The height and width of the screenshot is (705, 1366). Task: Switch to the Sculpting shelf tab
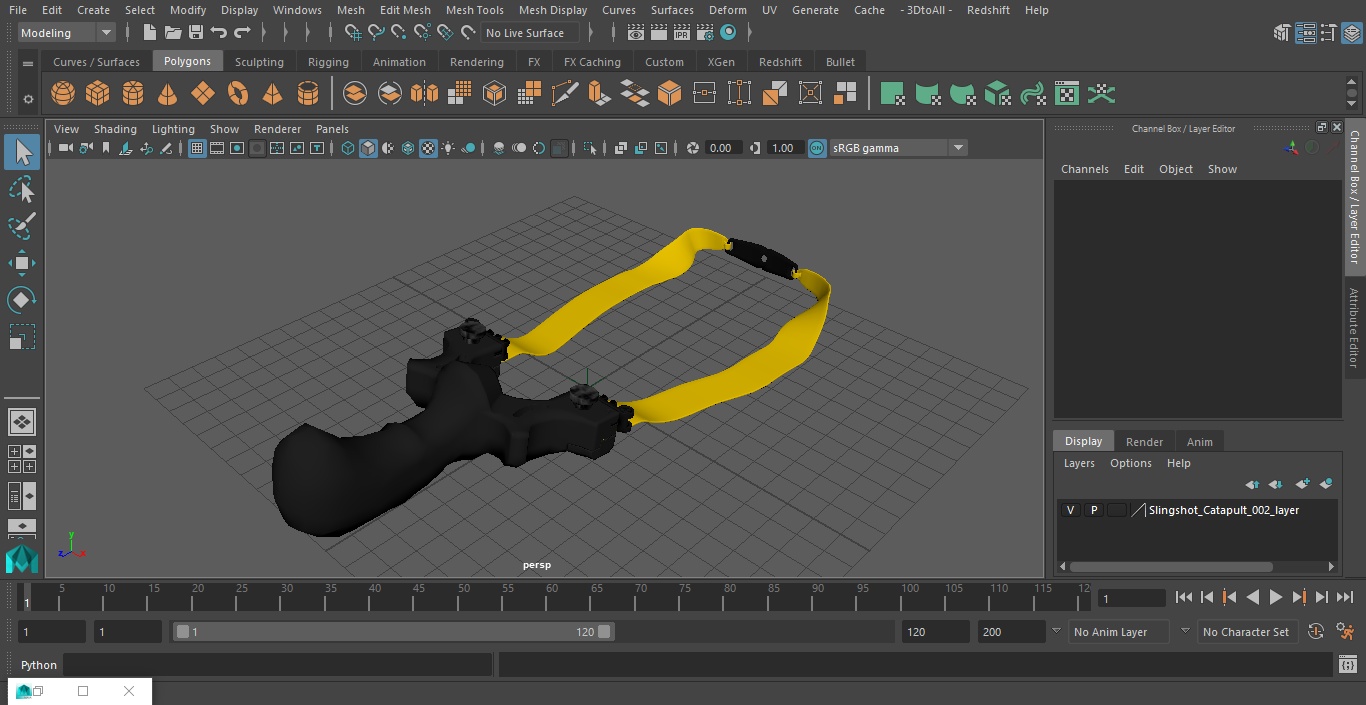tap(259, 62)
